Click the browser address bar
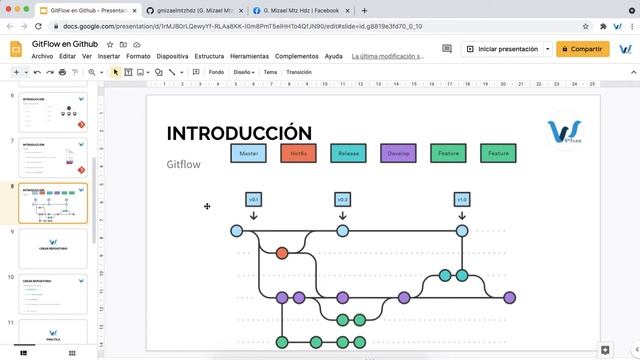This screenshot has height=360, width=640. click(x=314, y=26)
